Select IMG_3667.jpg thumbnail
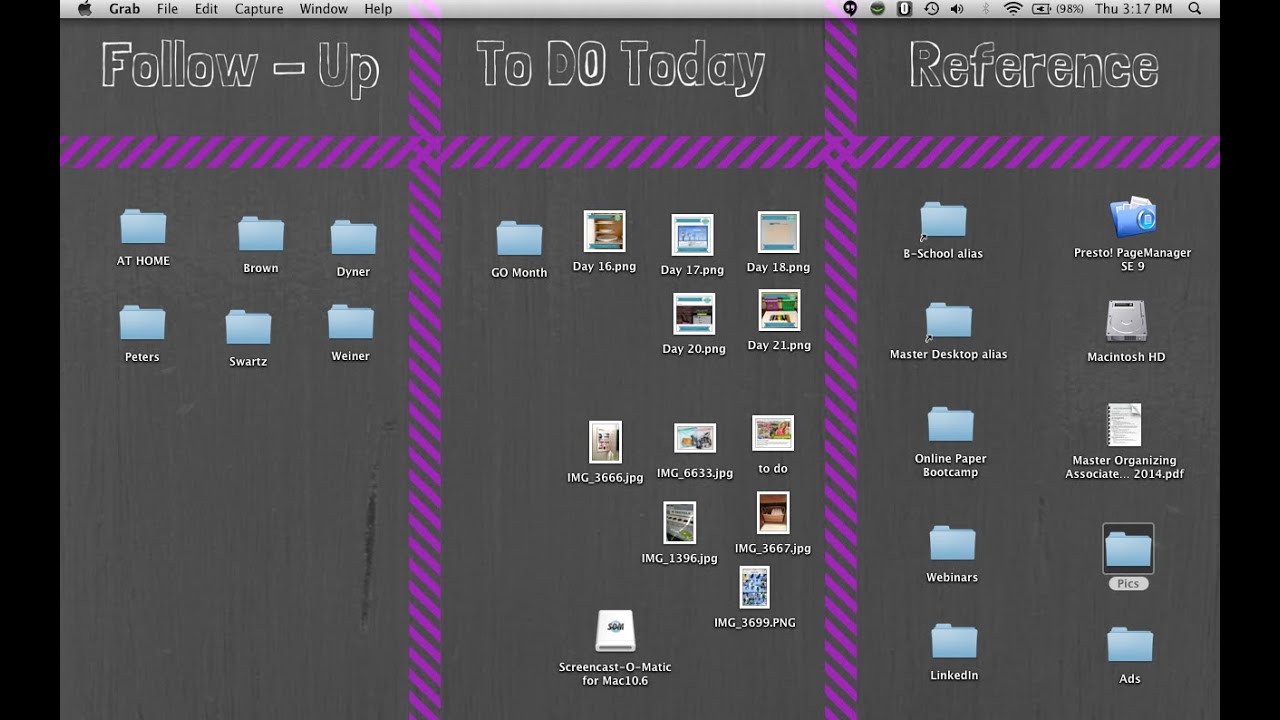Image resolution: width=1280 pixels, height=720 pixels. coord(773,514)
